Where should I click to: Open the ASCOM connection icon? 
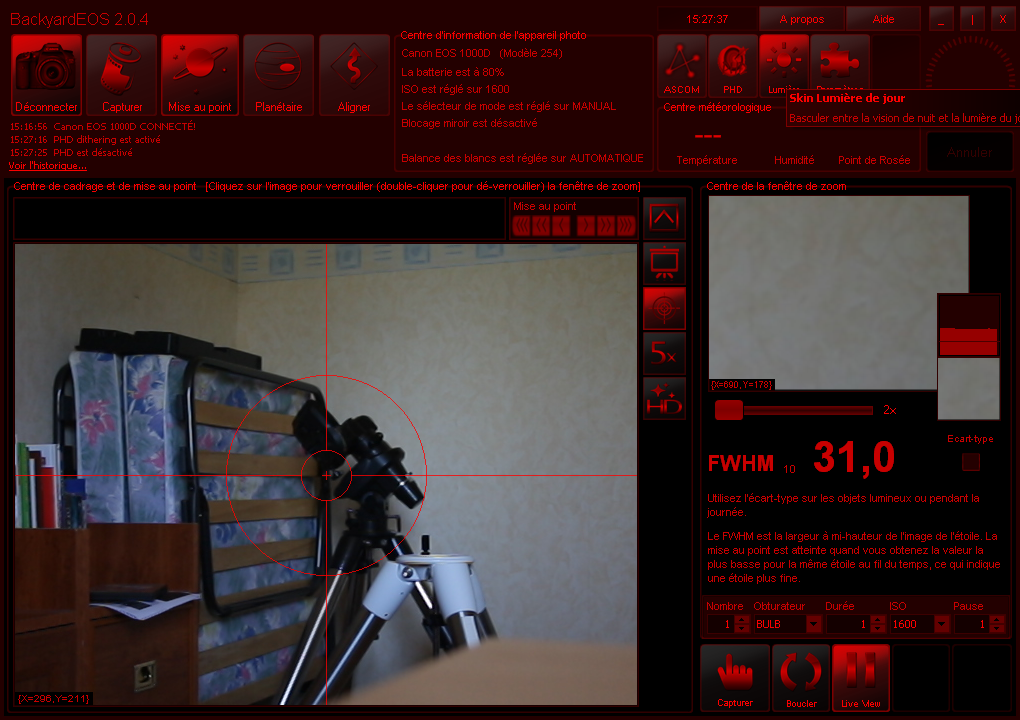pyautogui.click(x=682, y=66)
